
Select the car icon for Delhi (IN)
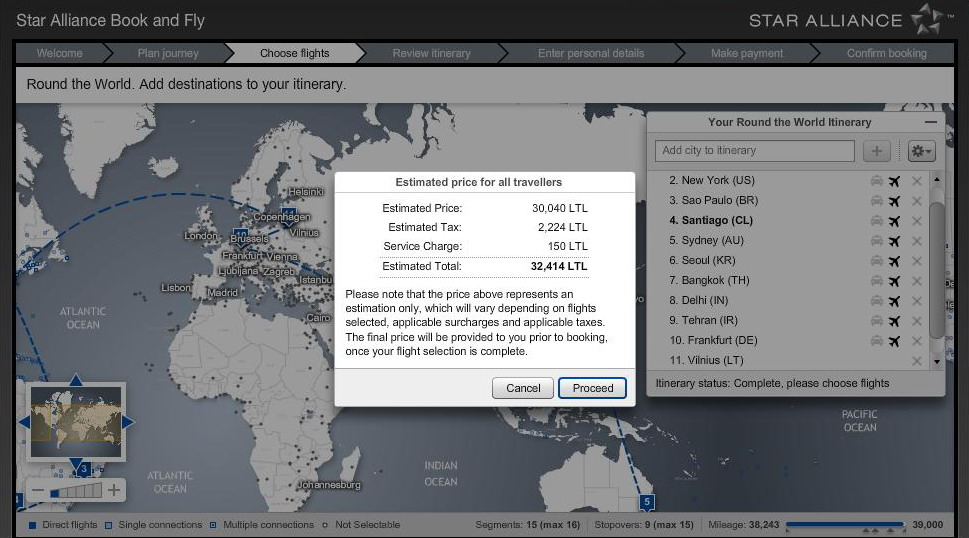[x=876, y=301]
